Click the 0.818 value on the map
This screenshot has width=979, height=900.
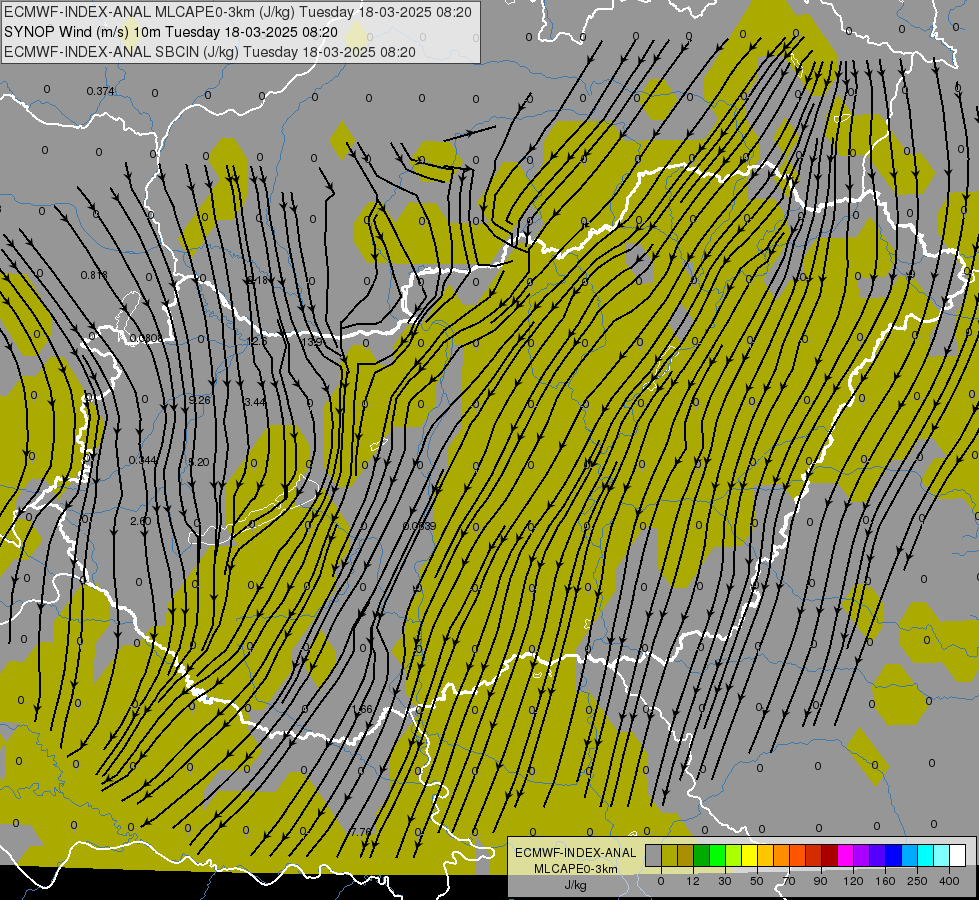94,275
